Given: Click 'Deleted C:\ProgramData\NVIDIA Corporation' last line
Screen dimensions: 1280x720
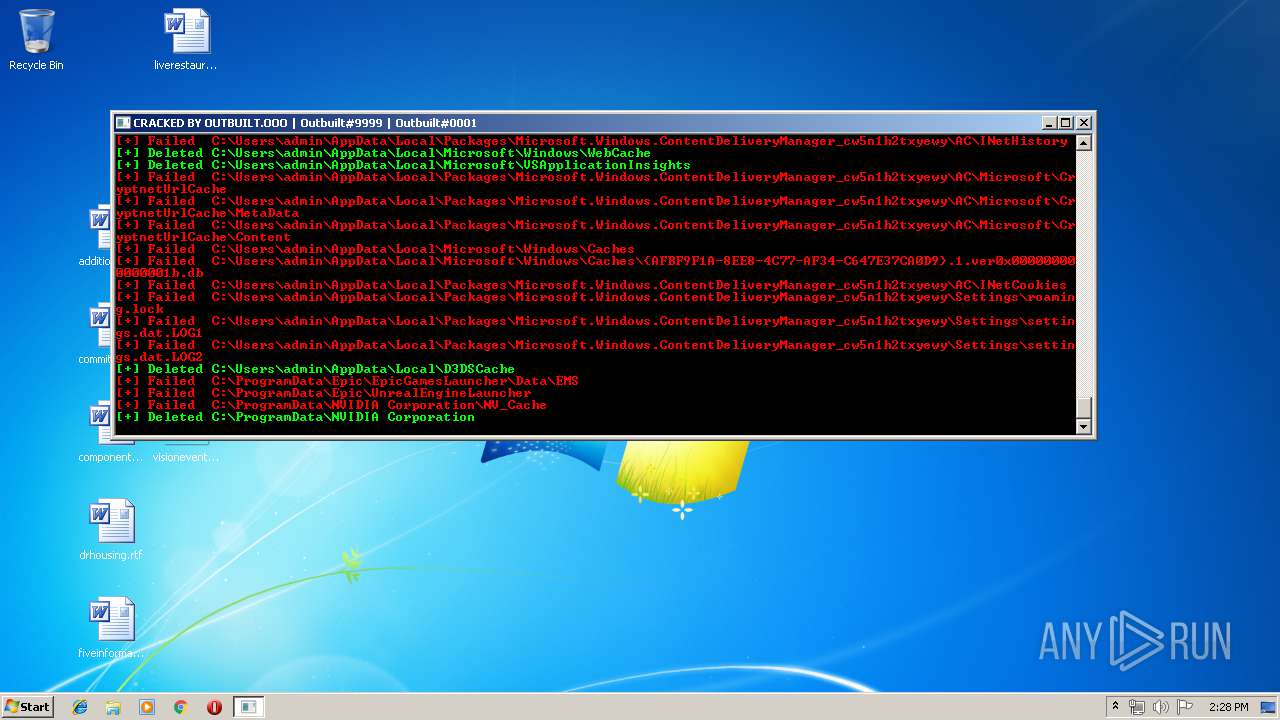Looking at the screenshot, I should click(295, 417).
